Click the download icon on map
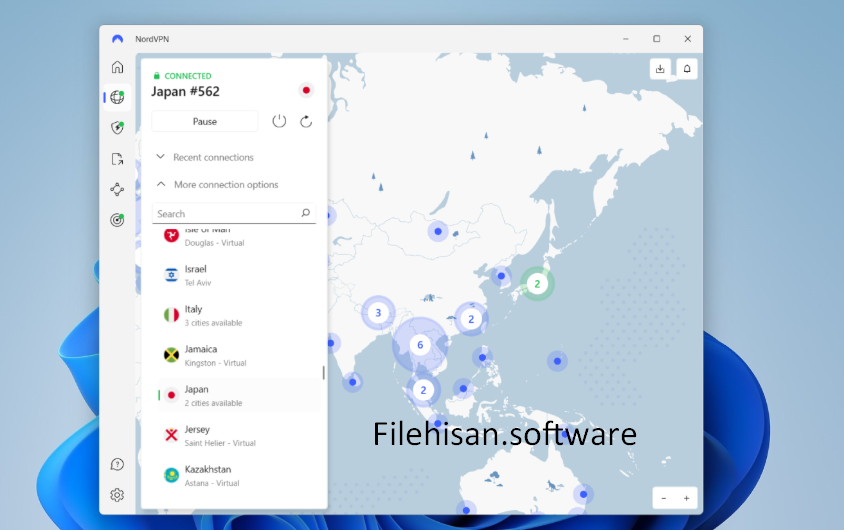844x530 pixels. (660, 69)
